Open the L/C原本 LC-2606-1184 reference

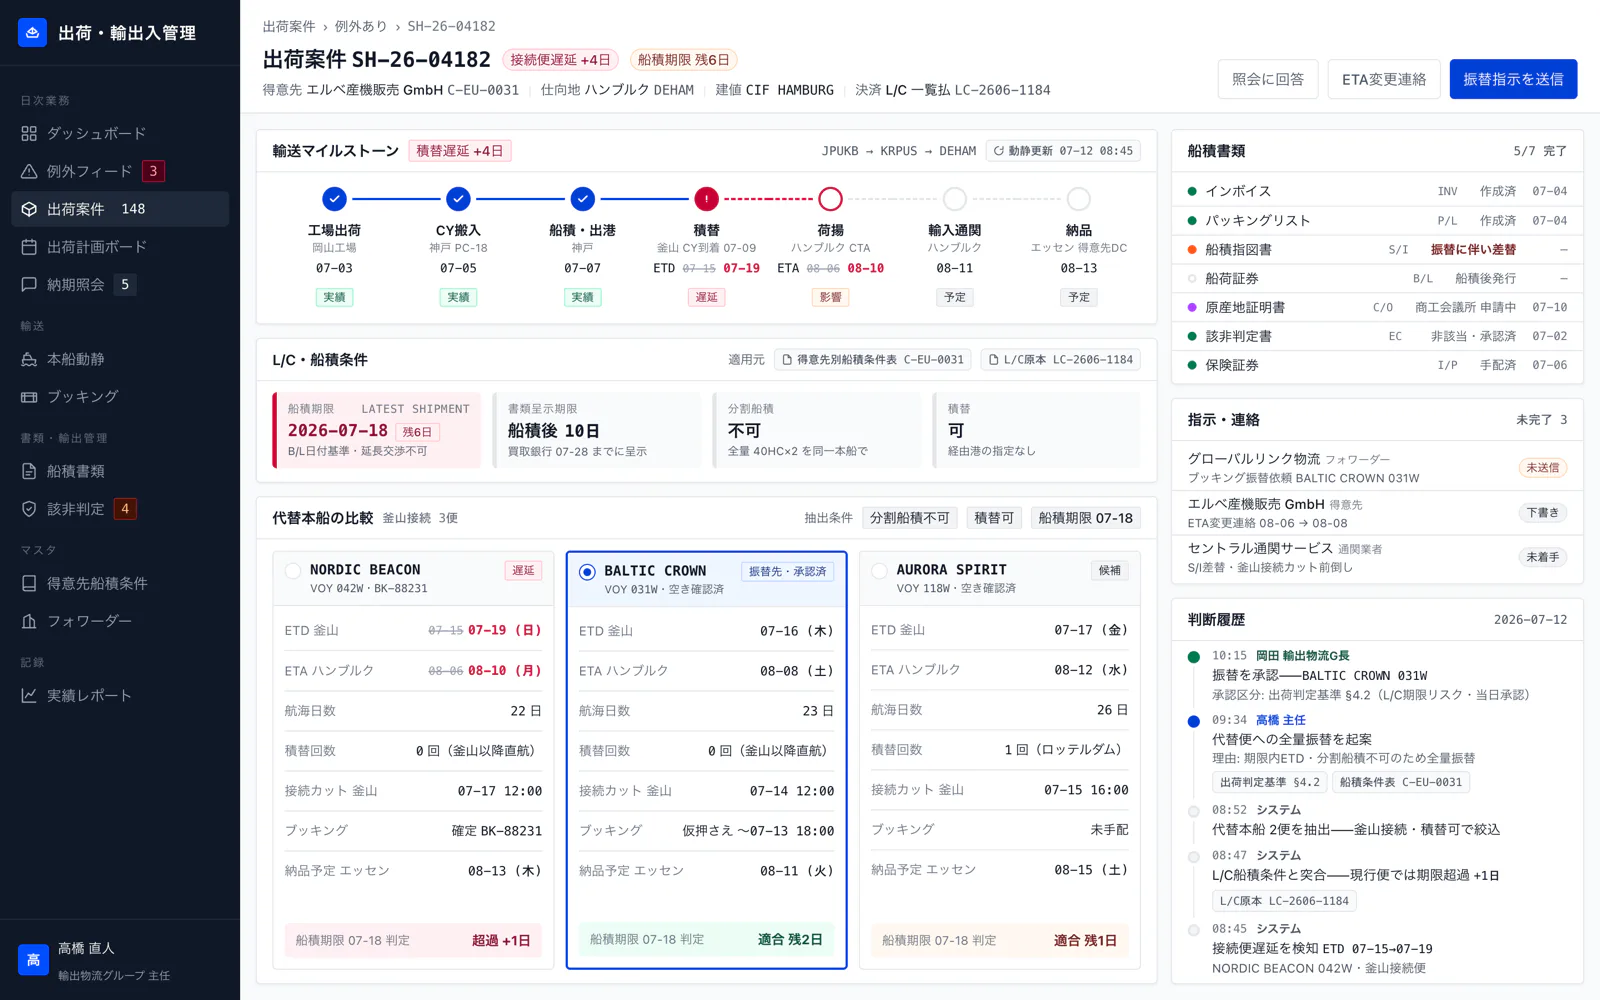pyautogui.click(x=1060, y=360)
